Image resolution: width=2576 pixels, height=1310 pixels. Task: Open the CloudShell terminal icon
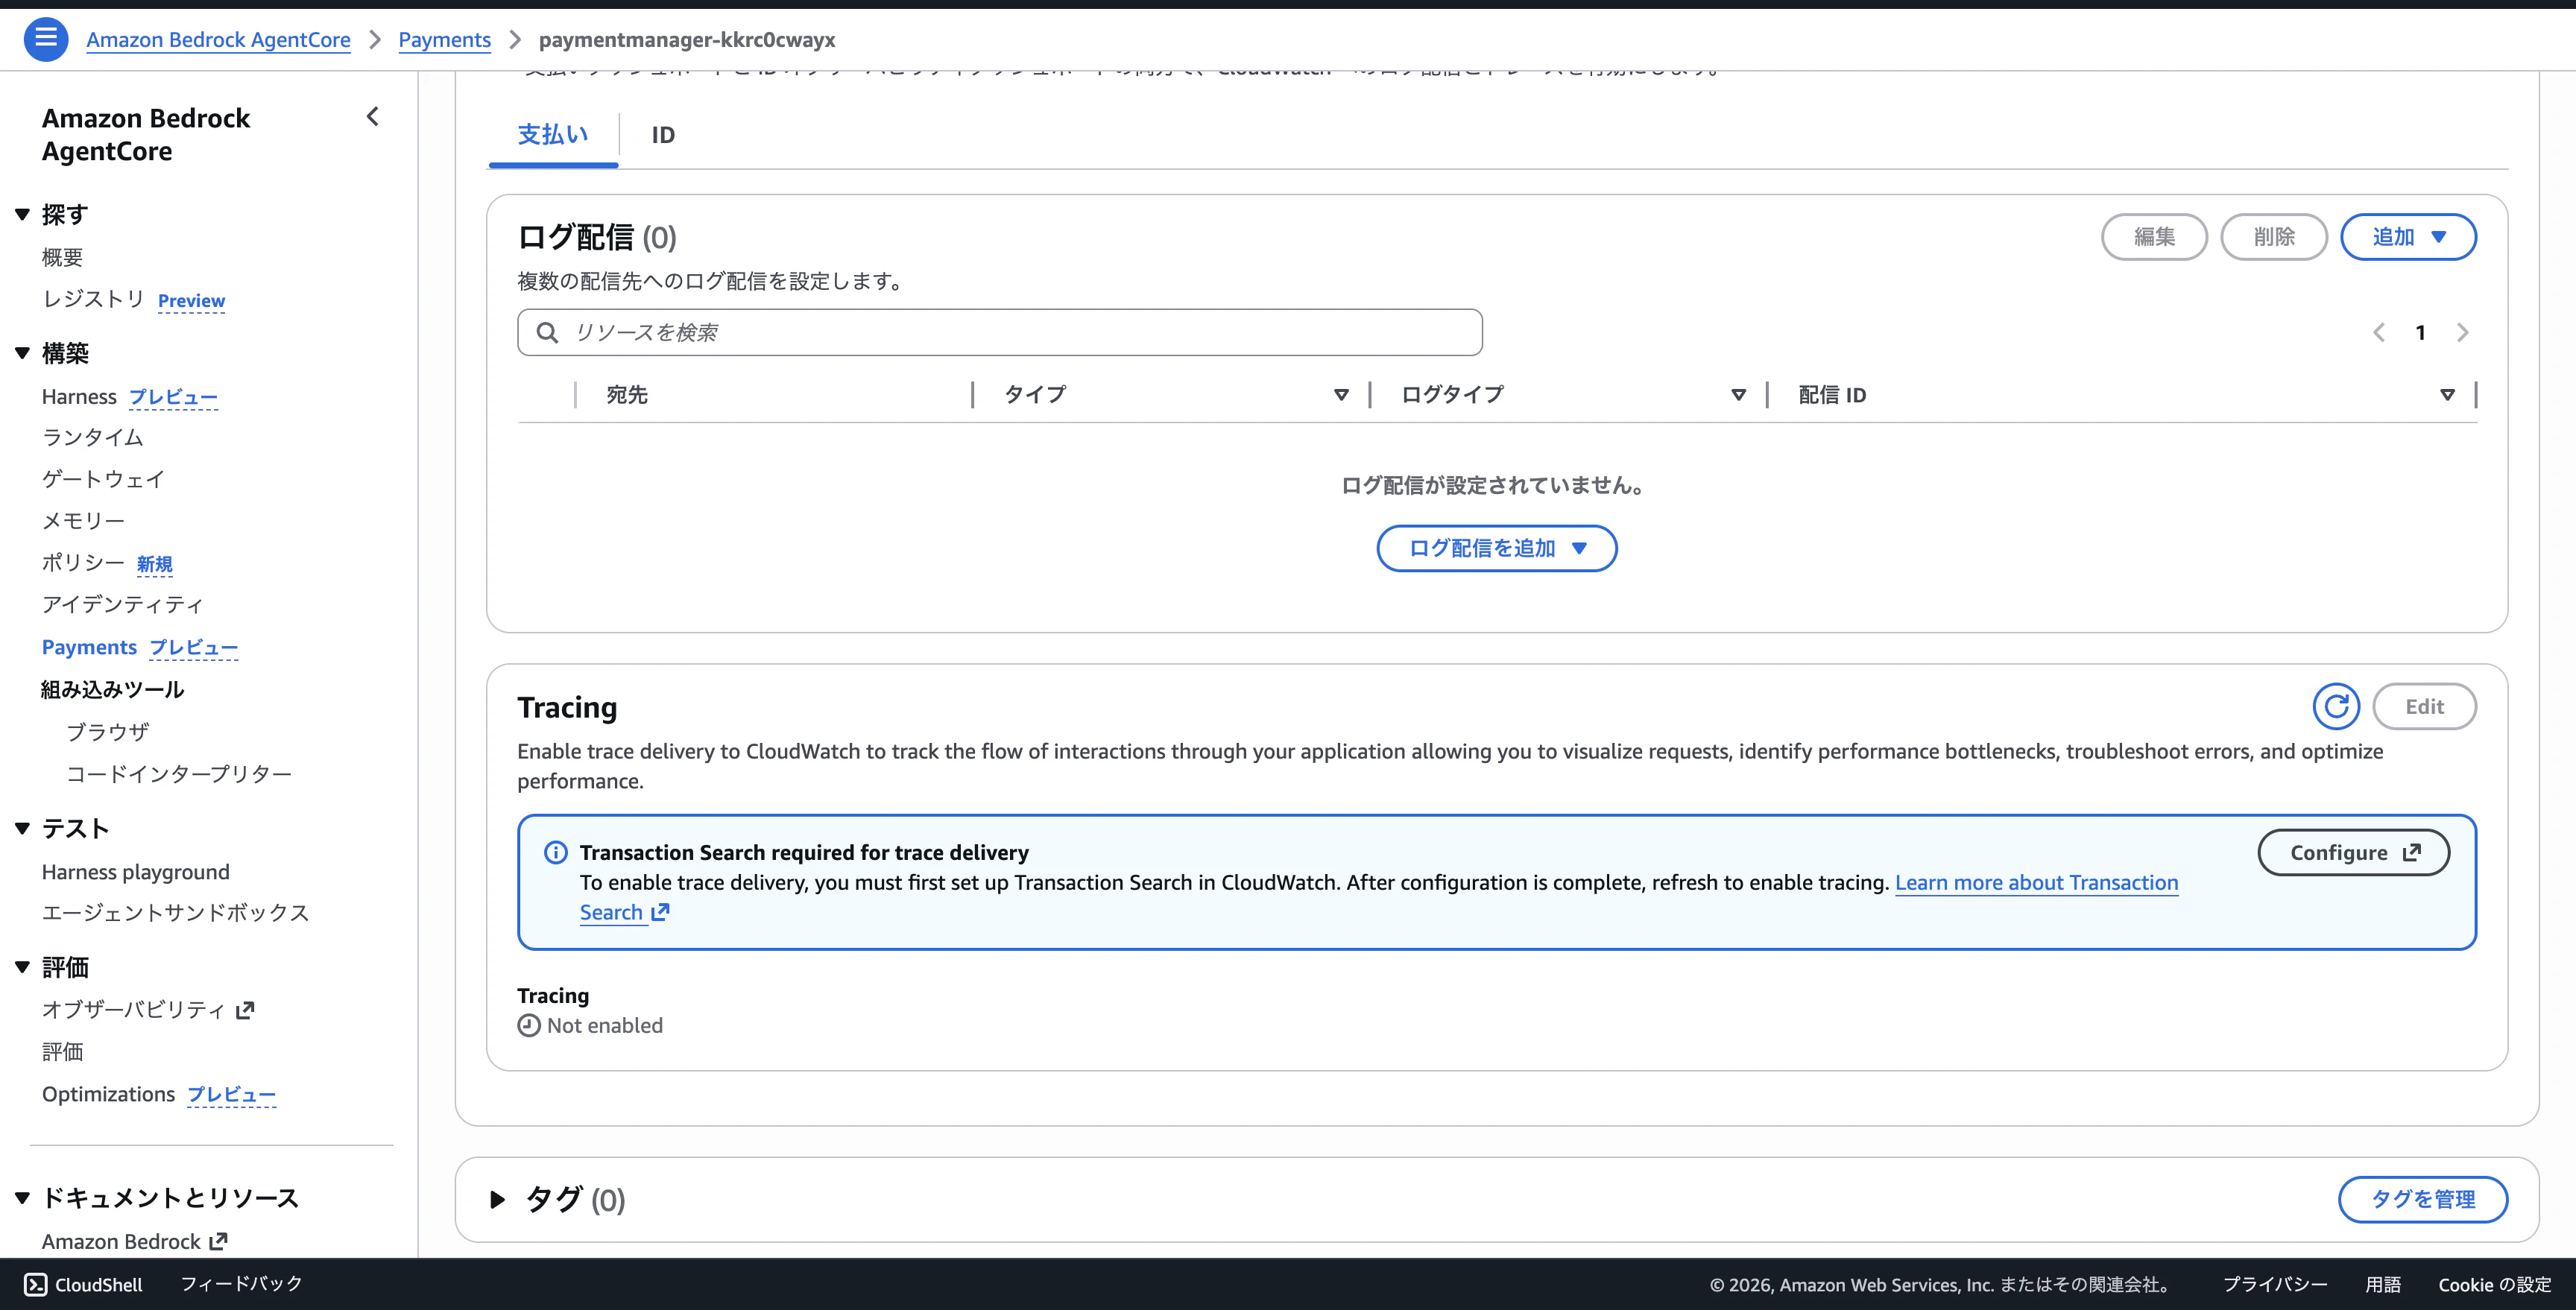click(x=36, y=1285)
